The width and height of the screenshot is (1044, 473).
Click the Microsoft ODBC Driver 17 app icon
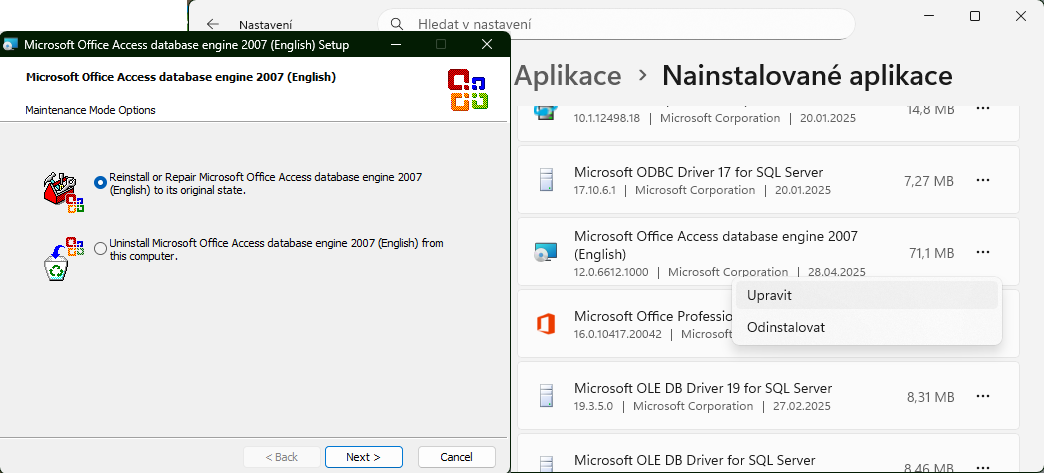(545, 181)
